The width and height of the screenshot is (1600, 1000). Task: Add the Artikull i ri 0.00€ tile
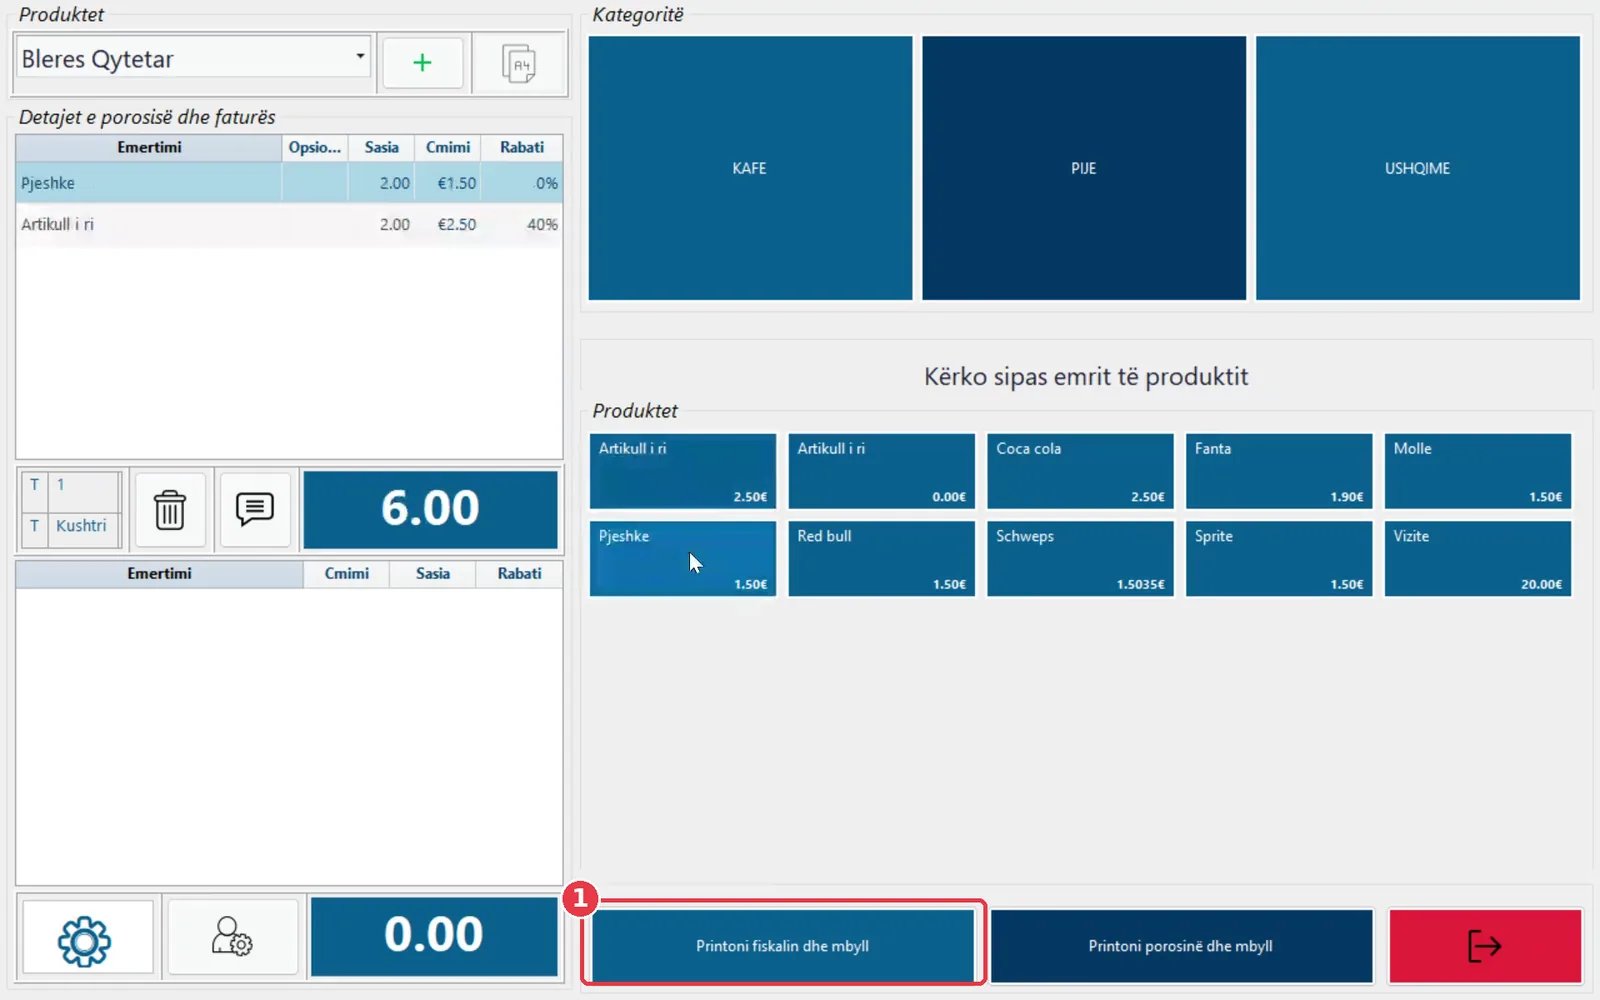[x=882, y=471]
